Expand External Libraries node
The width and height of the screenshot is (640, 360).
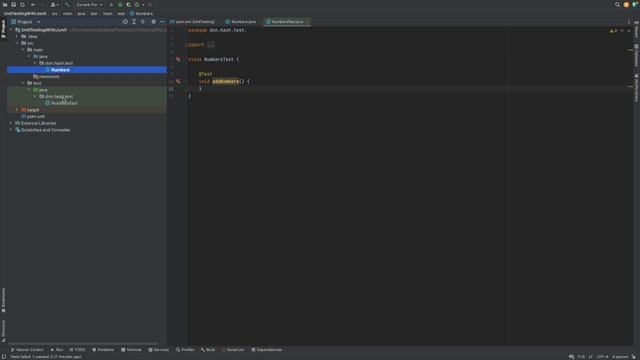pyautogui.click(x=11, y=123)
